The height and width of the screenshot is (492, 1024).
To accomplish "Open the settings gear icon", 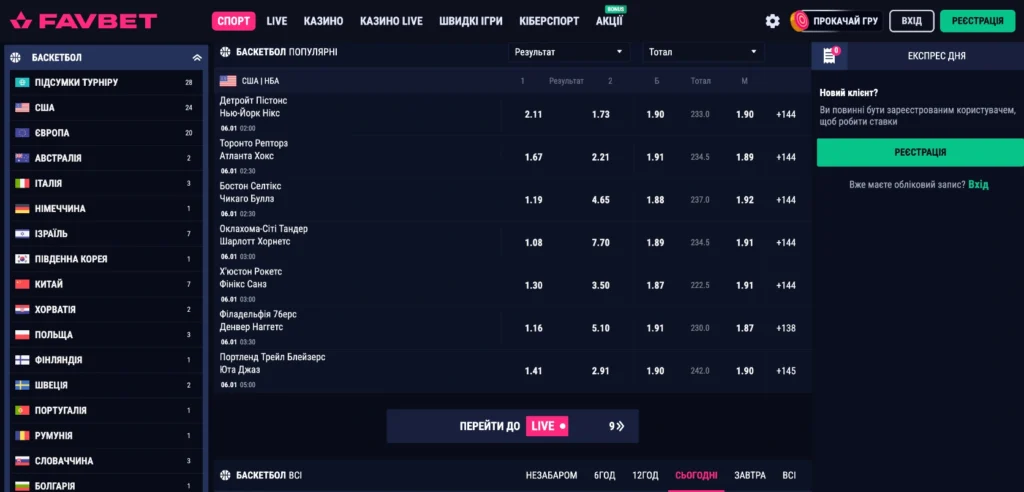I will pyautogui.click(x=772, y=21).
